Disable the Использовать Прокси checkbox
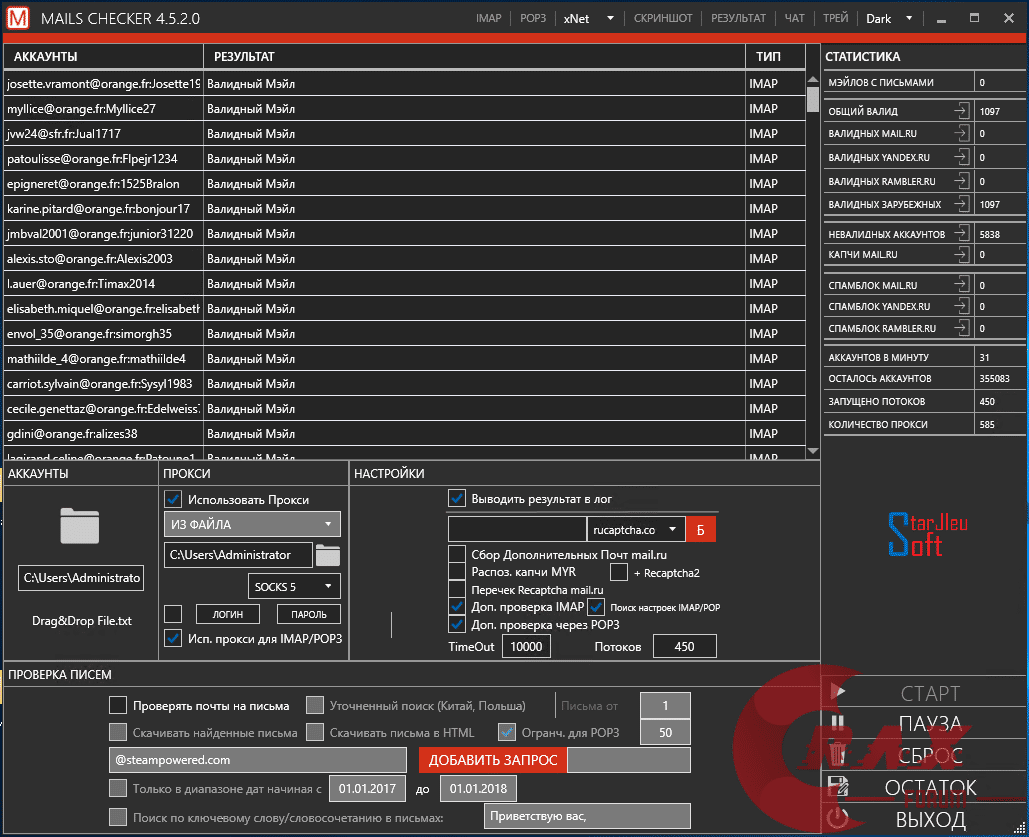 coord(173,499)
